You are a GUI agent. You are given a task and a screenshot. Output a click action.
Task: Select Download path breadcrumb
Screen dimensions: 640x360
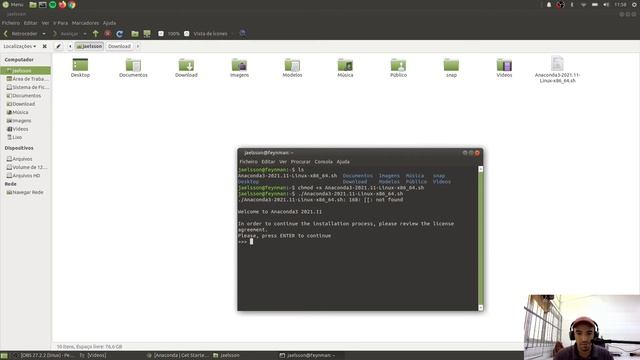[119, 47]
